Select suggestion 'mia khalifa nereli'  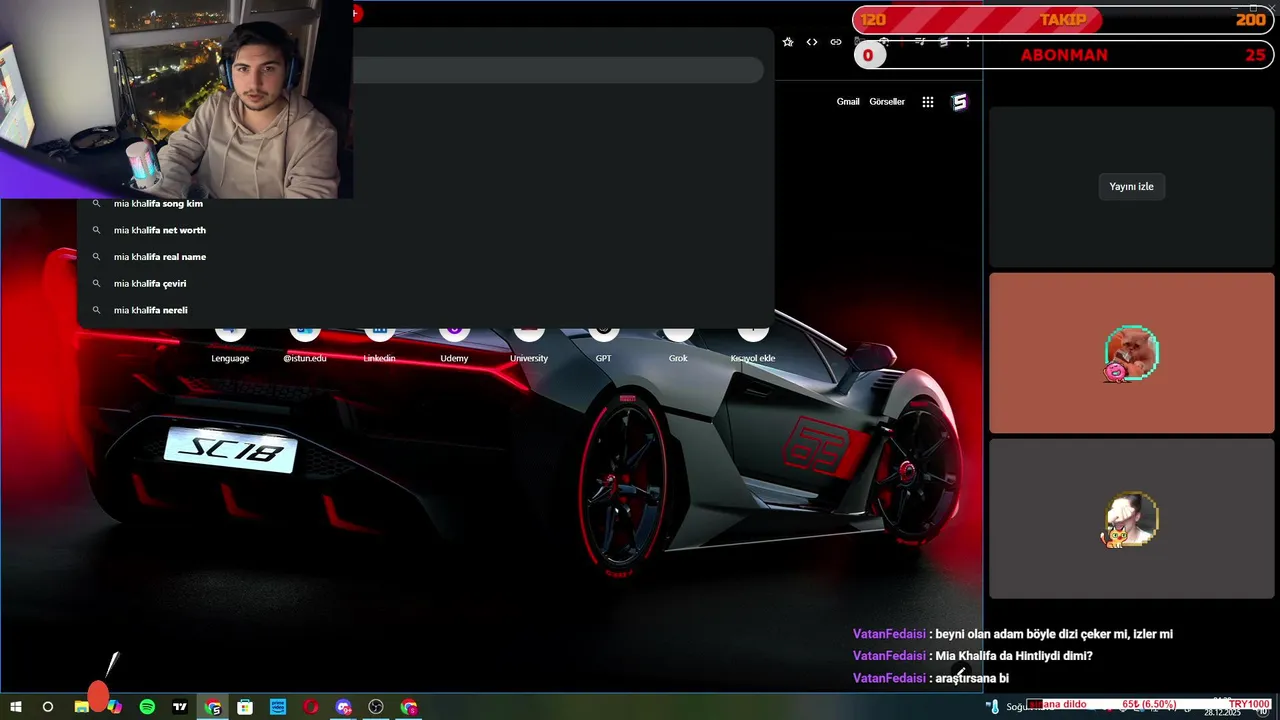point(425,310)
